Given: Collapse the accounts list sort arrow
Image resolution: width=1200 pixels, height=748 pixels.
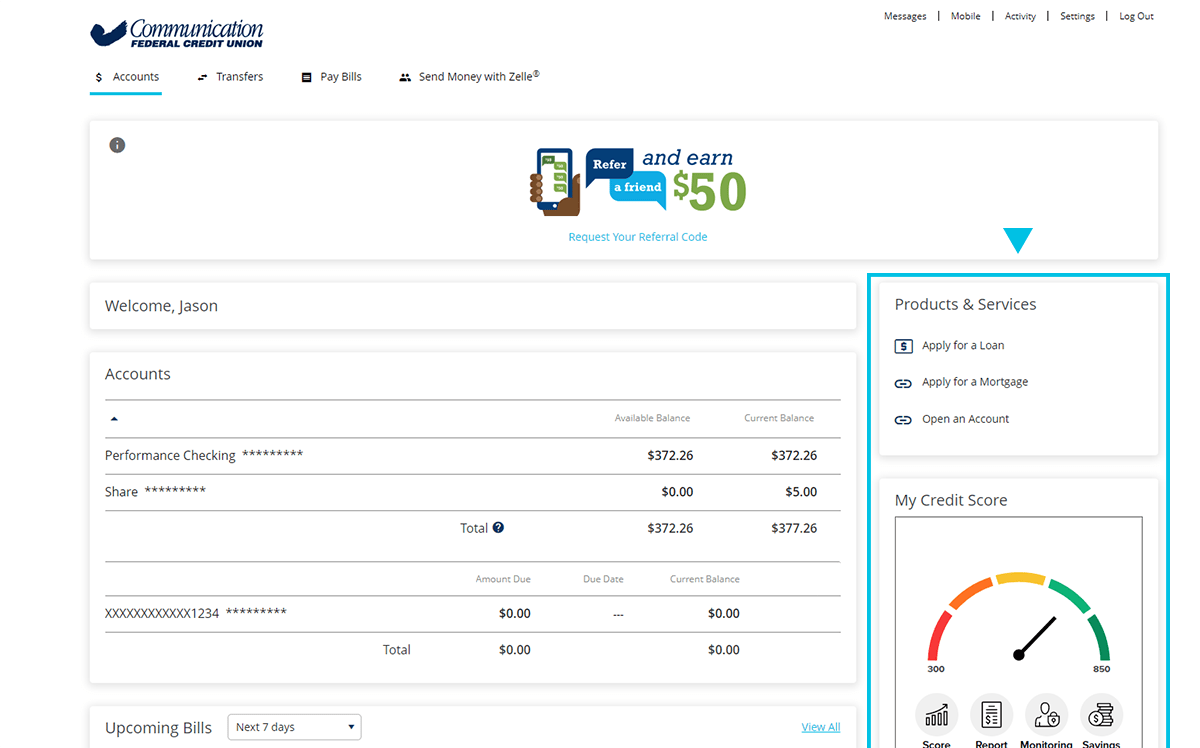Looking at the screenshot, I should coord(113,418).
